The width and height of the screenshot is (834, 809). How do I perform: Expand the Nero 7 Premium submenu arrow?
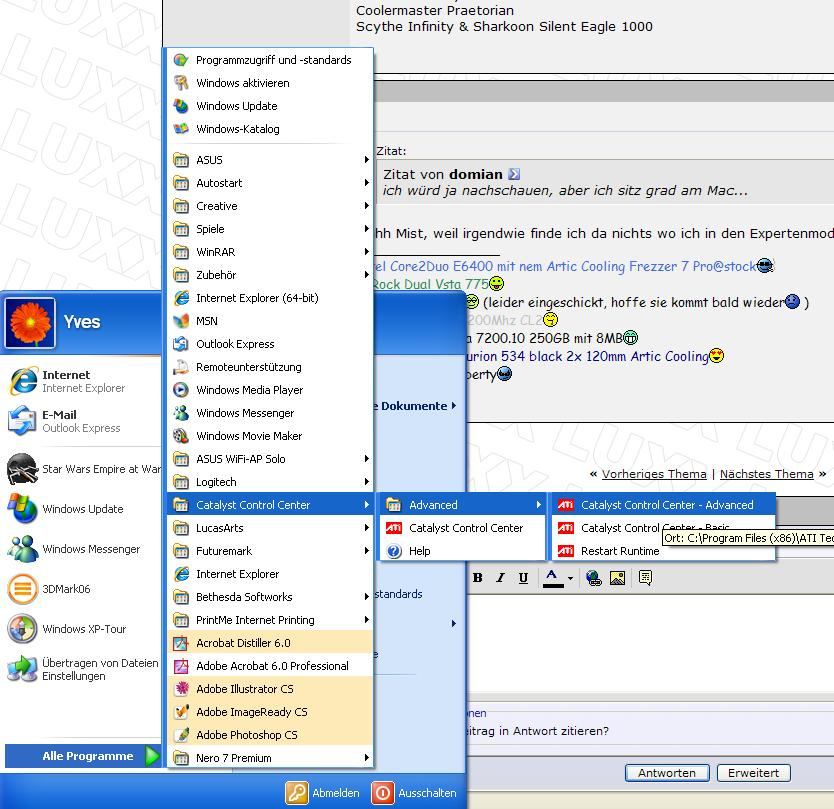click(x=366, y=758)
